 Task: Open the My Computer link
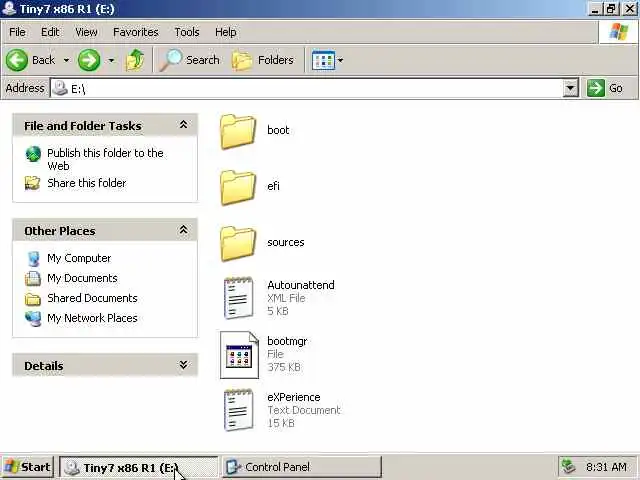pos(79,258)
